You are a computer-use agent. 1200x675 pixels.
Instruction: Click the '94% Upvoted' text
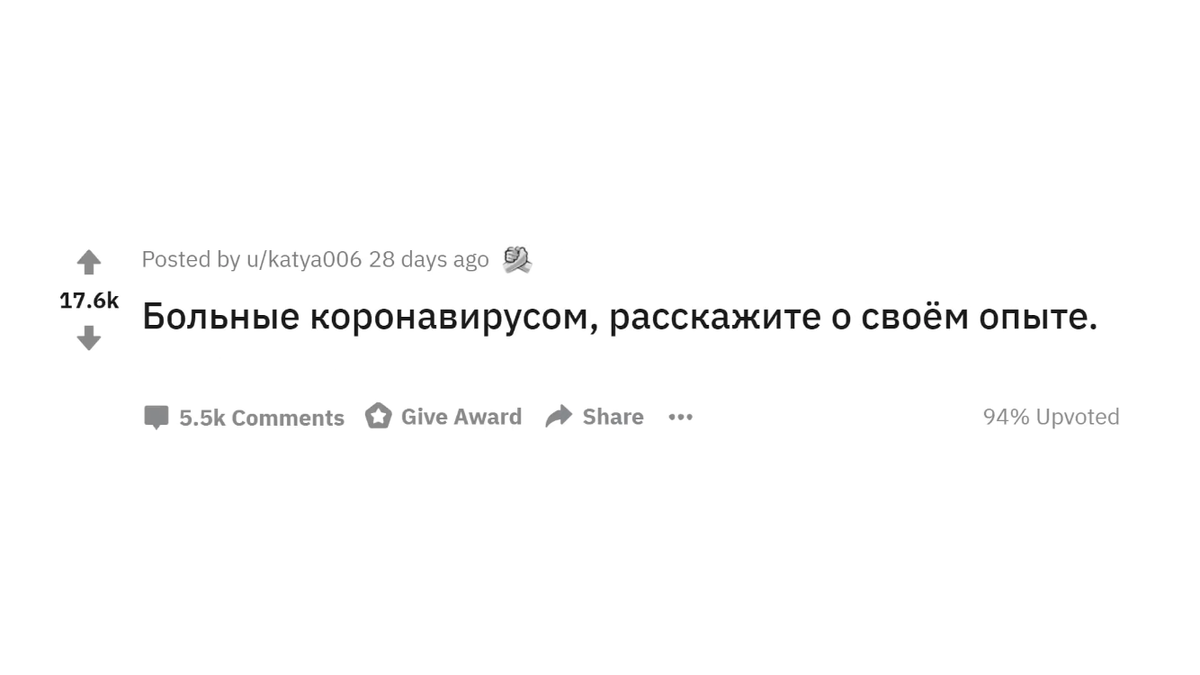tap(1050, 417)
